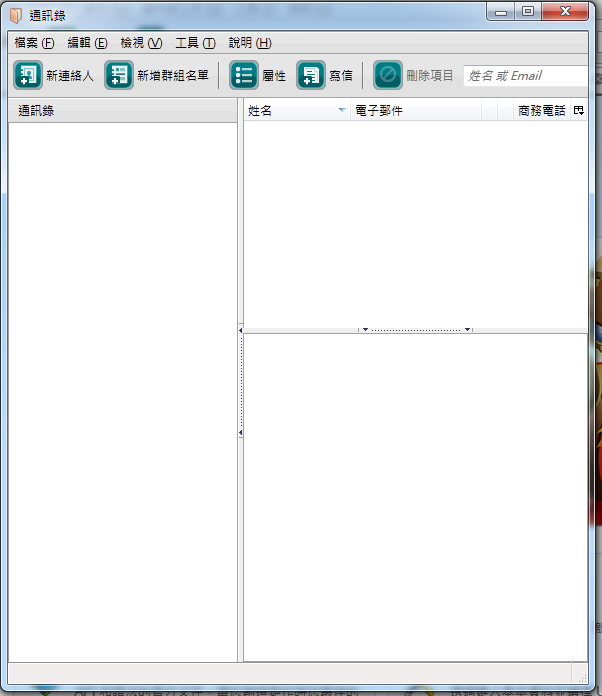Open the 編輯 (E) menu
This screenshot has width=602, height=696.
(87, 43)
